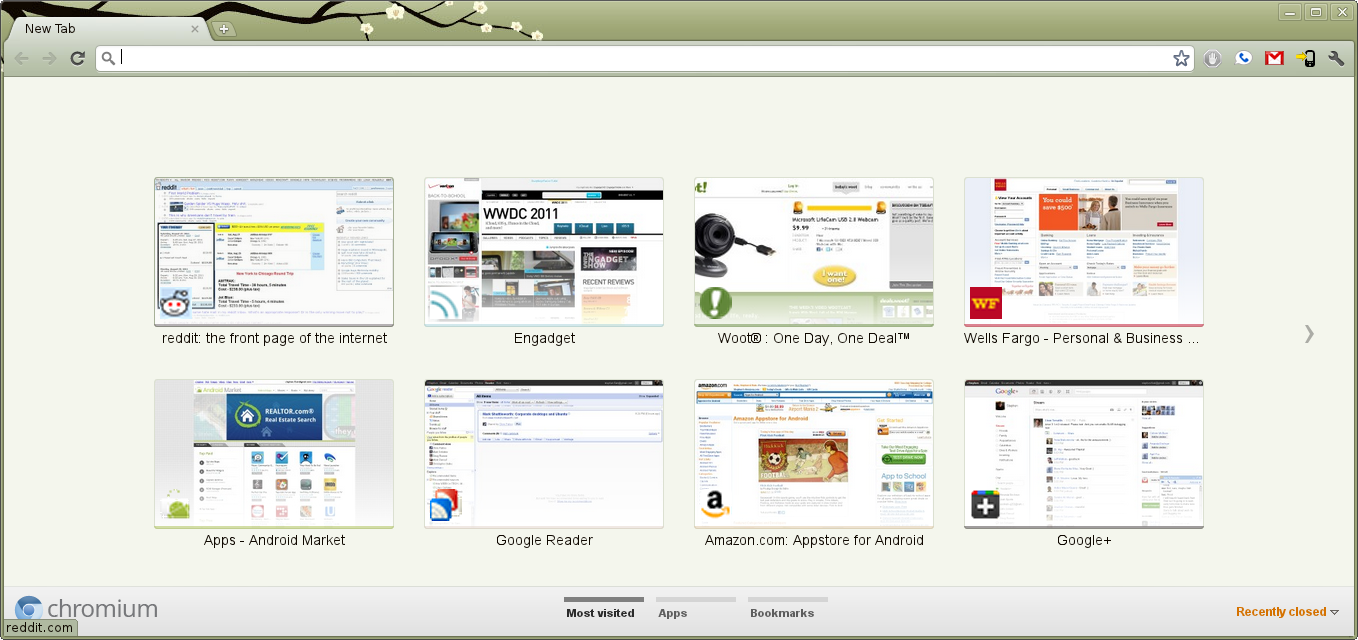Click the forward navigation arrow
The height and width of the screenshot is (640, 1358).
pos(49,58)
